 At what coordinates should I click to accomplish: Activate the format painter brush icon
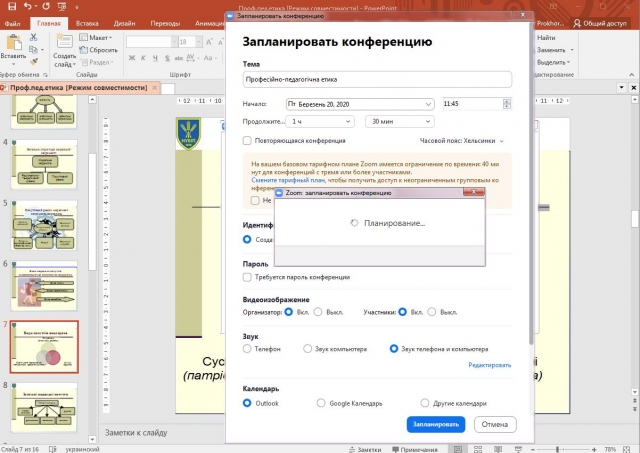[33, 62]
